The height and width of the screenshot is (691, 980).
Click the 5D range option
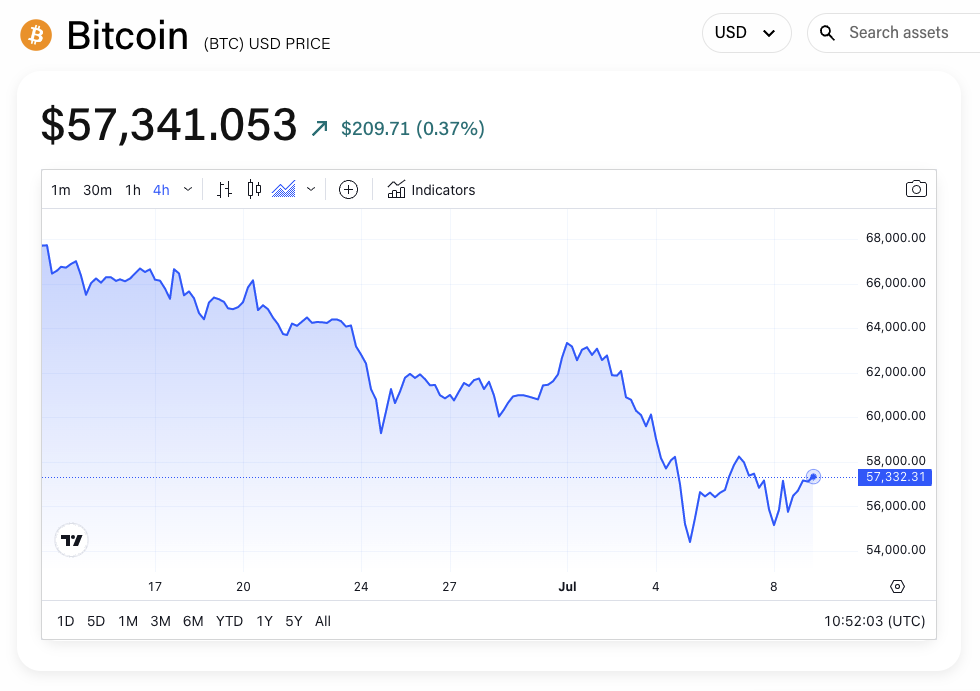95,621
